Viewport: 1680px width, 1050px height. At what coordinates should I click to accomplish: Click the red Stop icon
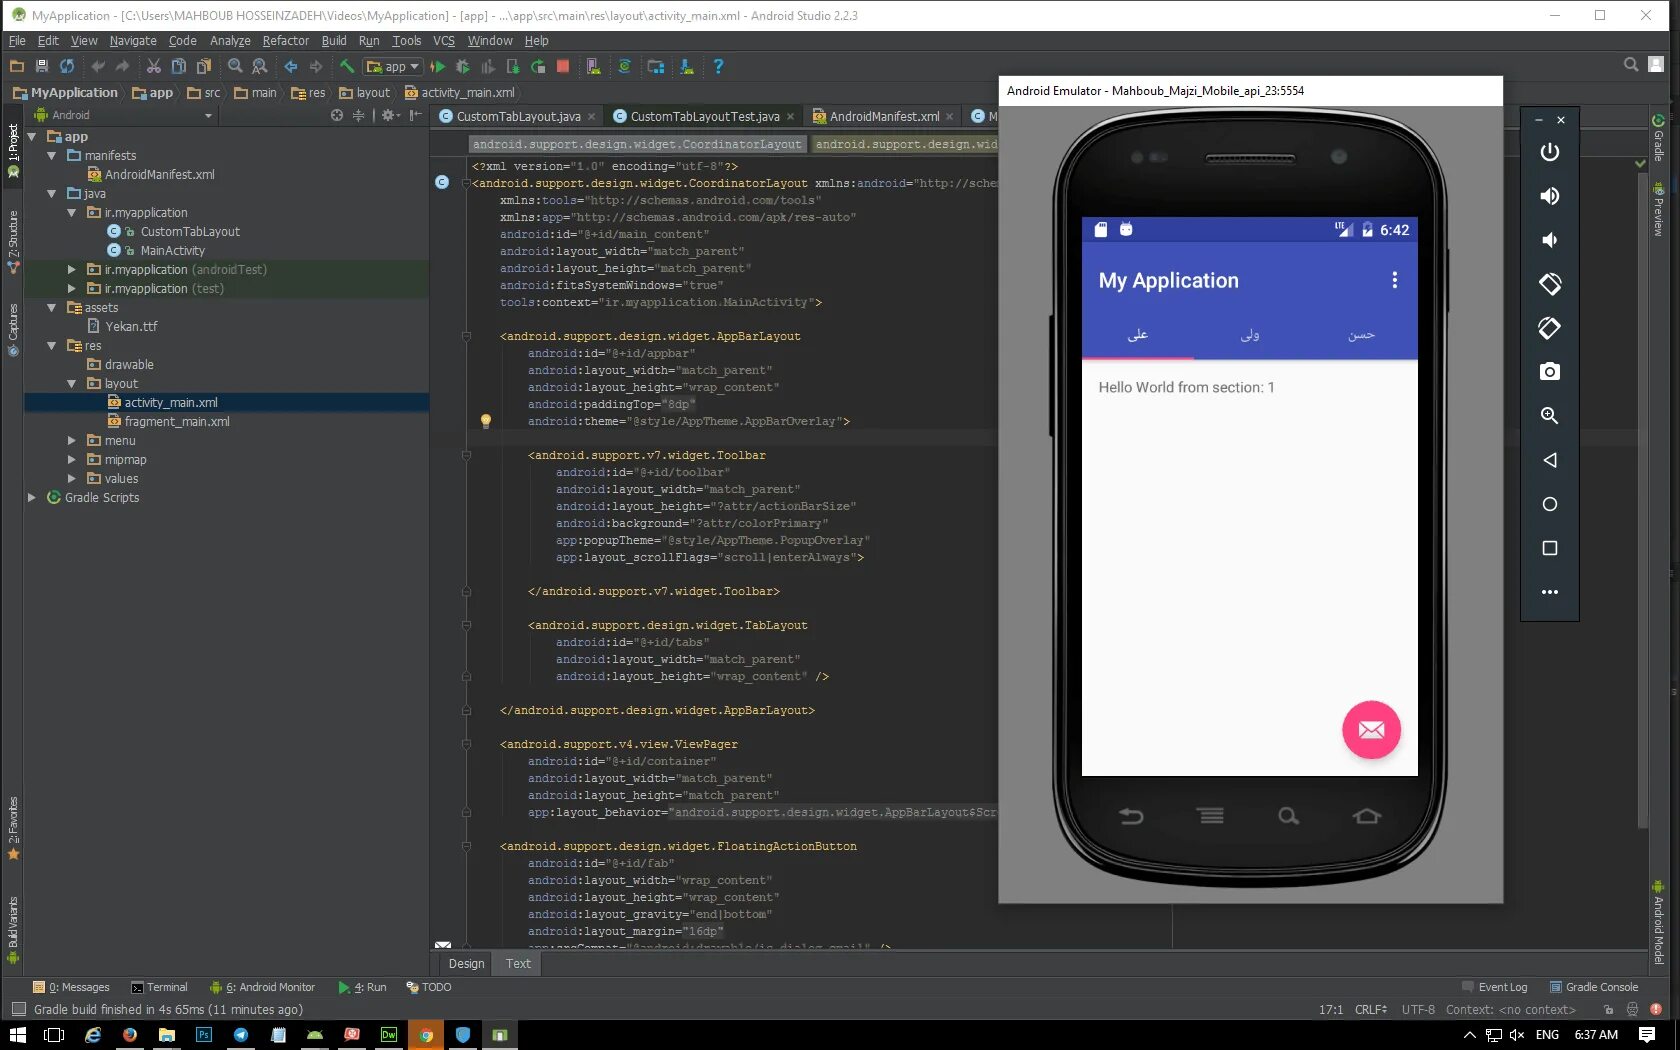pyautogui.click(x=563, y=66)
